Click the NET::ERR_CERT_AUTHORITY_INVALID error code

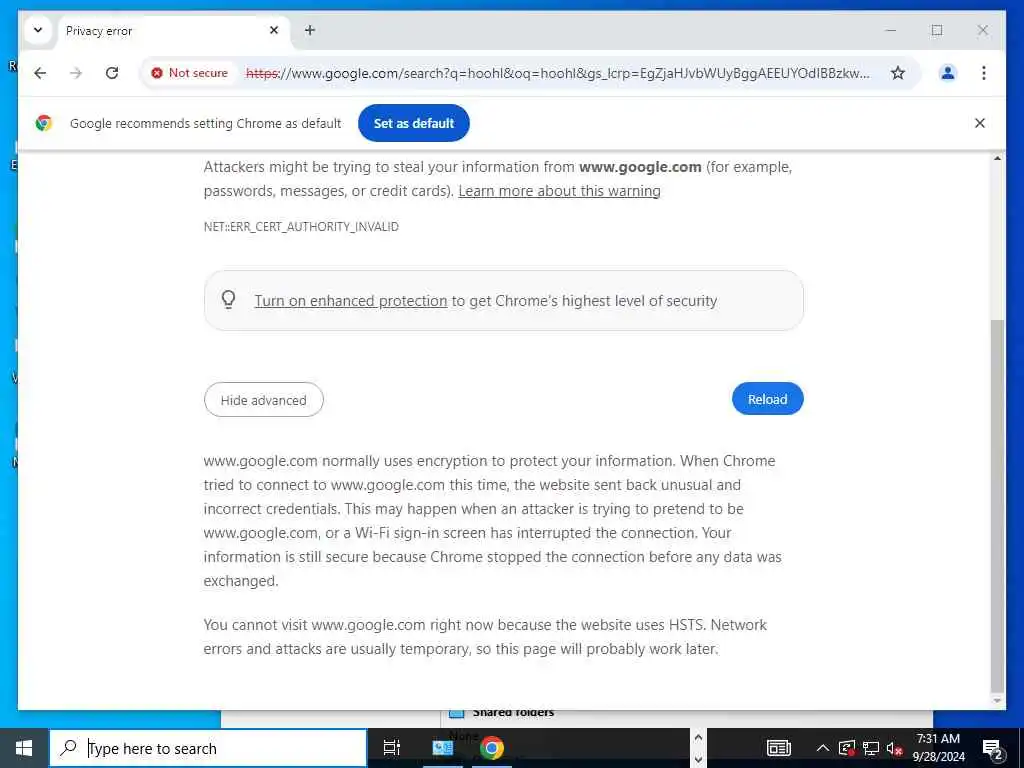[301, 227]
